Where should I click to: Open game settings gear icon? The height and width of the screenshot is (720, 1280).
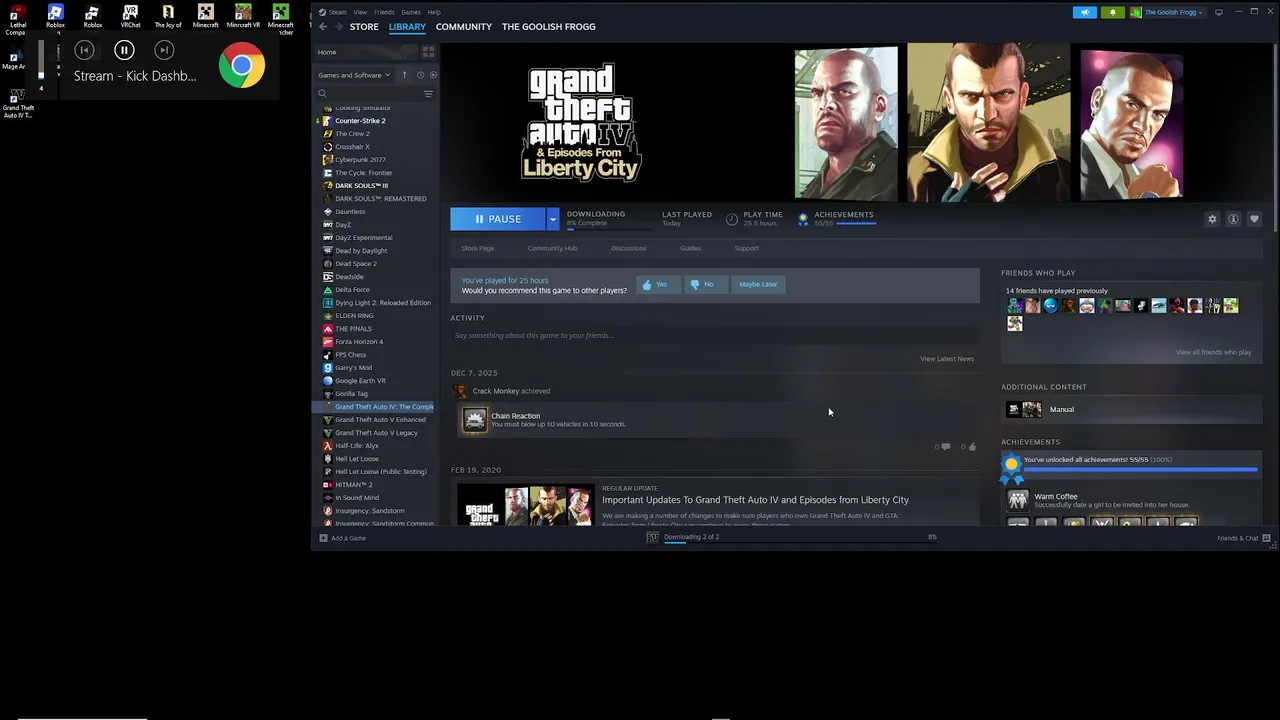[1212, 219]
